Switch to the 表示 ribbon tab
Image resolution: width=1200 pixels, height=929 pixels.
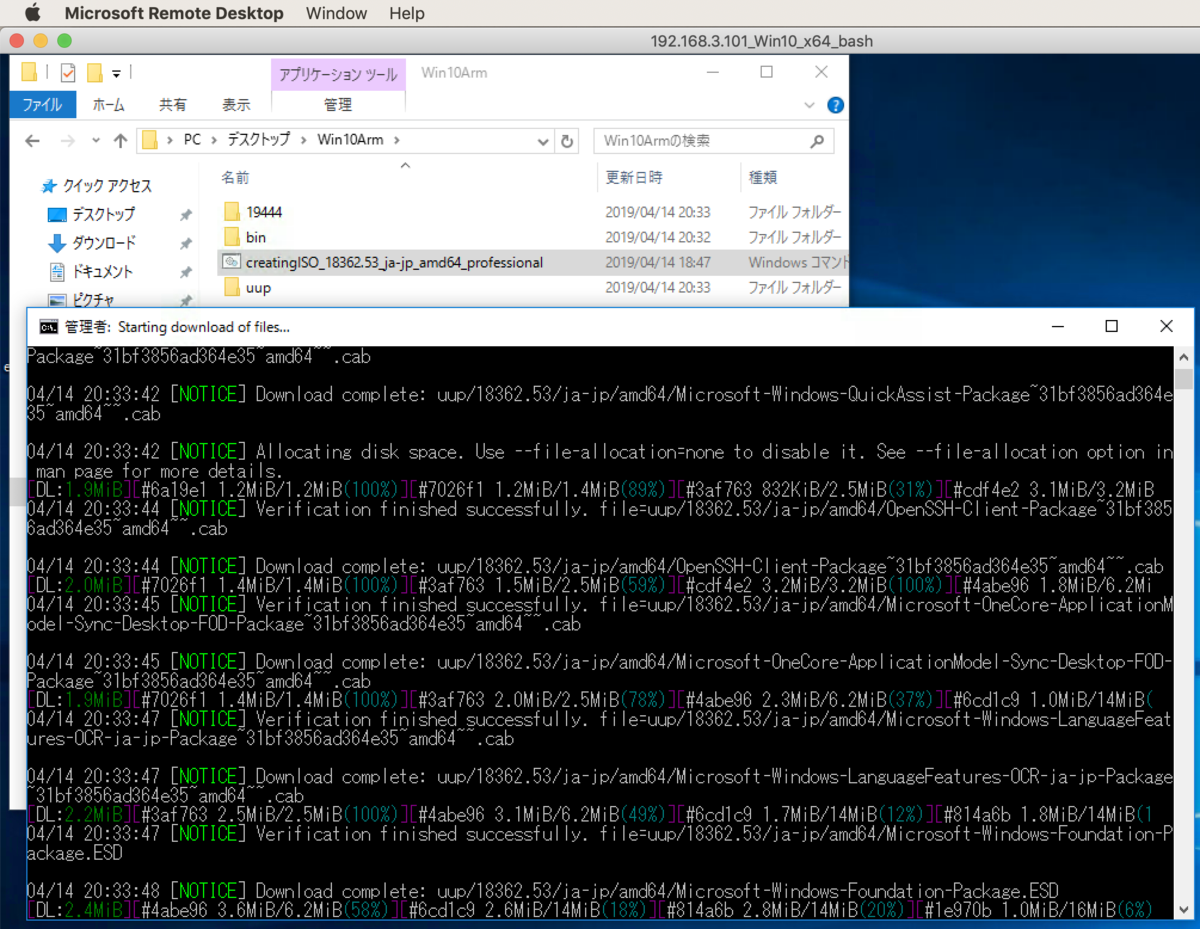[236, 105]
